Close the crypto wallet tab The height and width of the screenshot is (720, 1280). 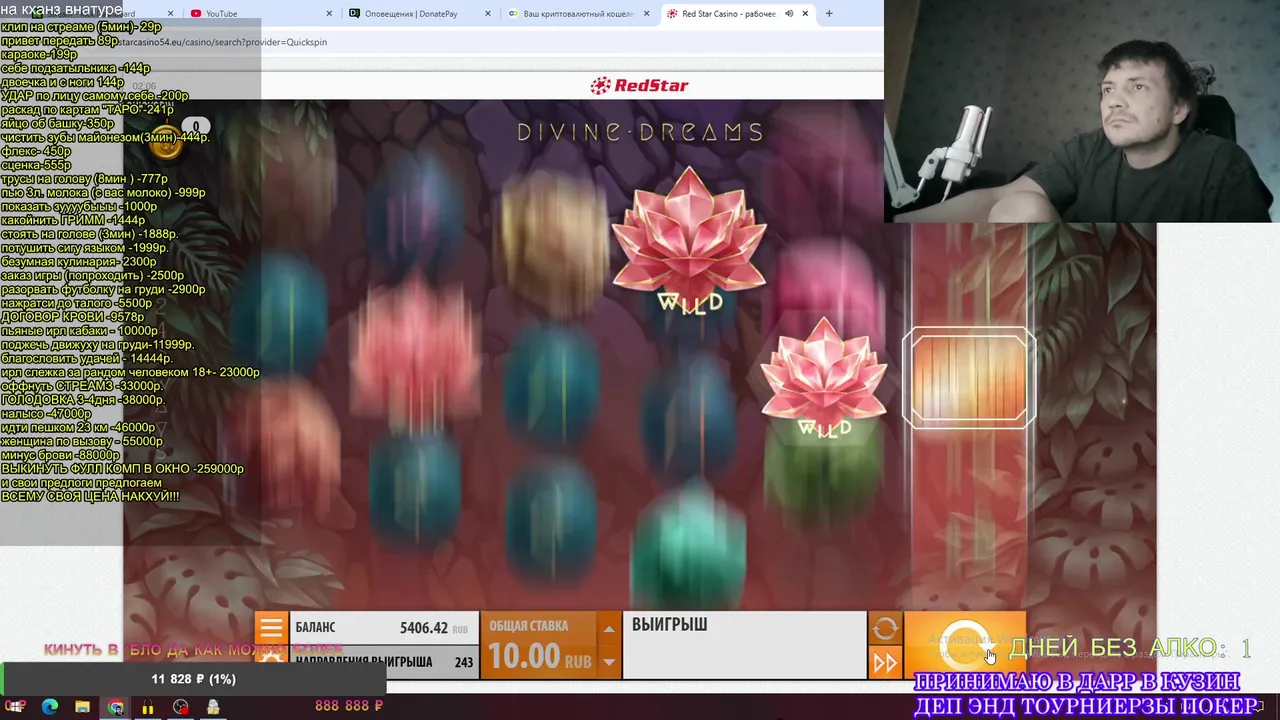pos(646,14)
